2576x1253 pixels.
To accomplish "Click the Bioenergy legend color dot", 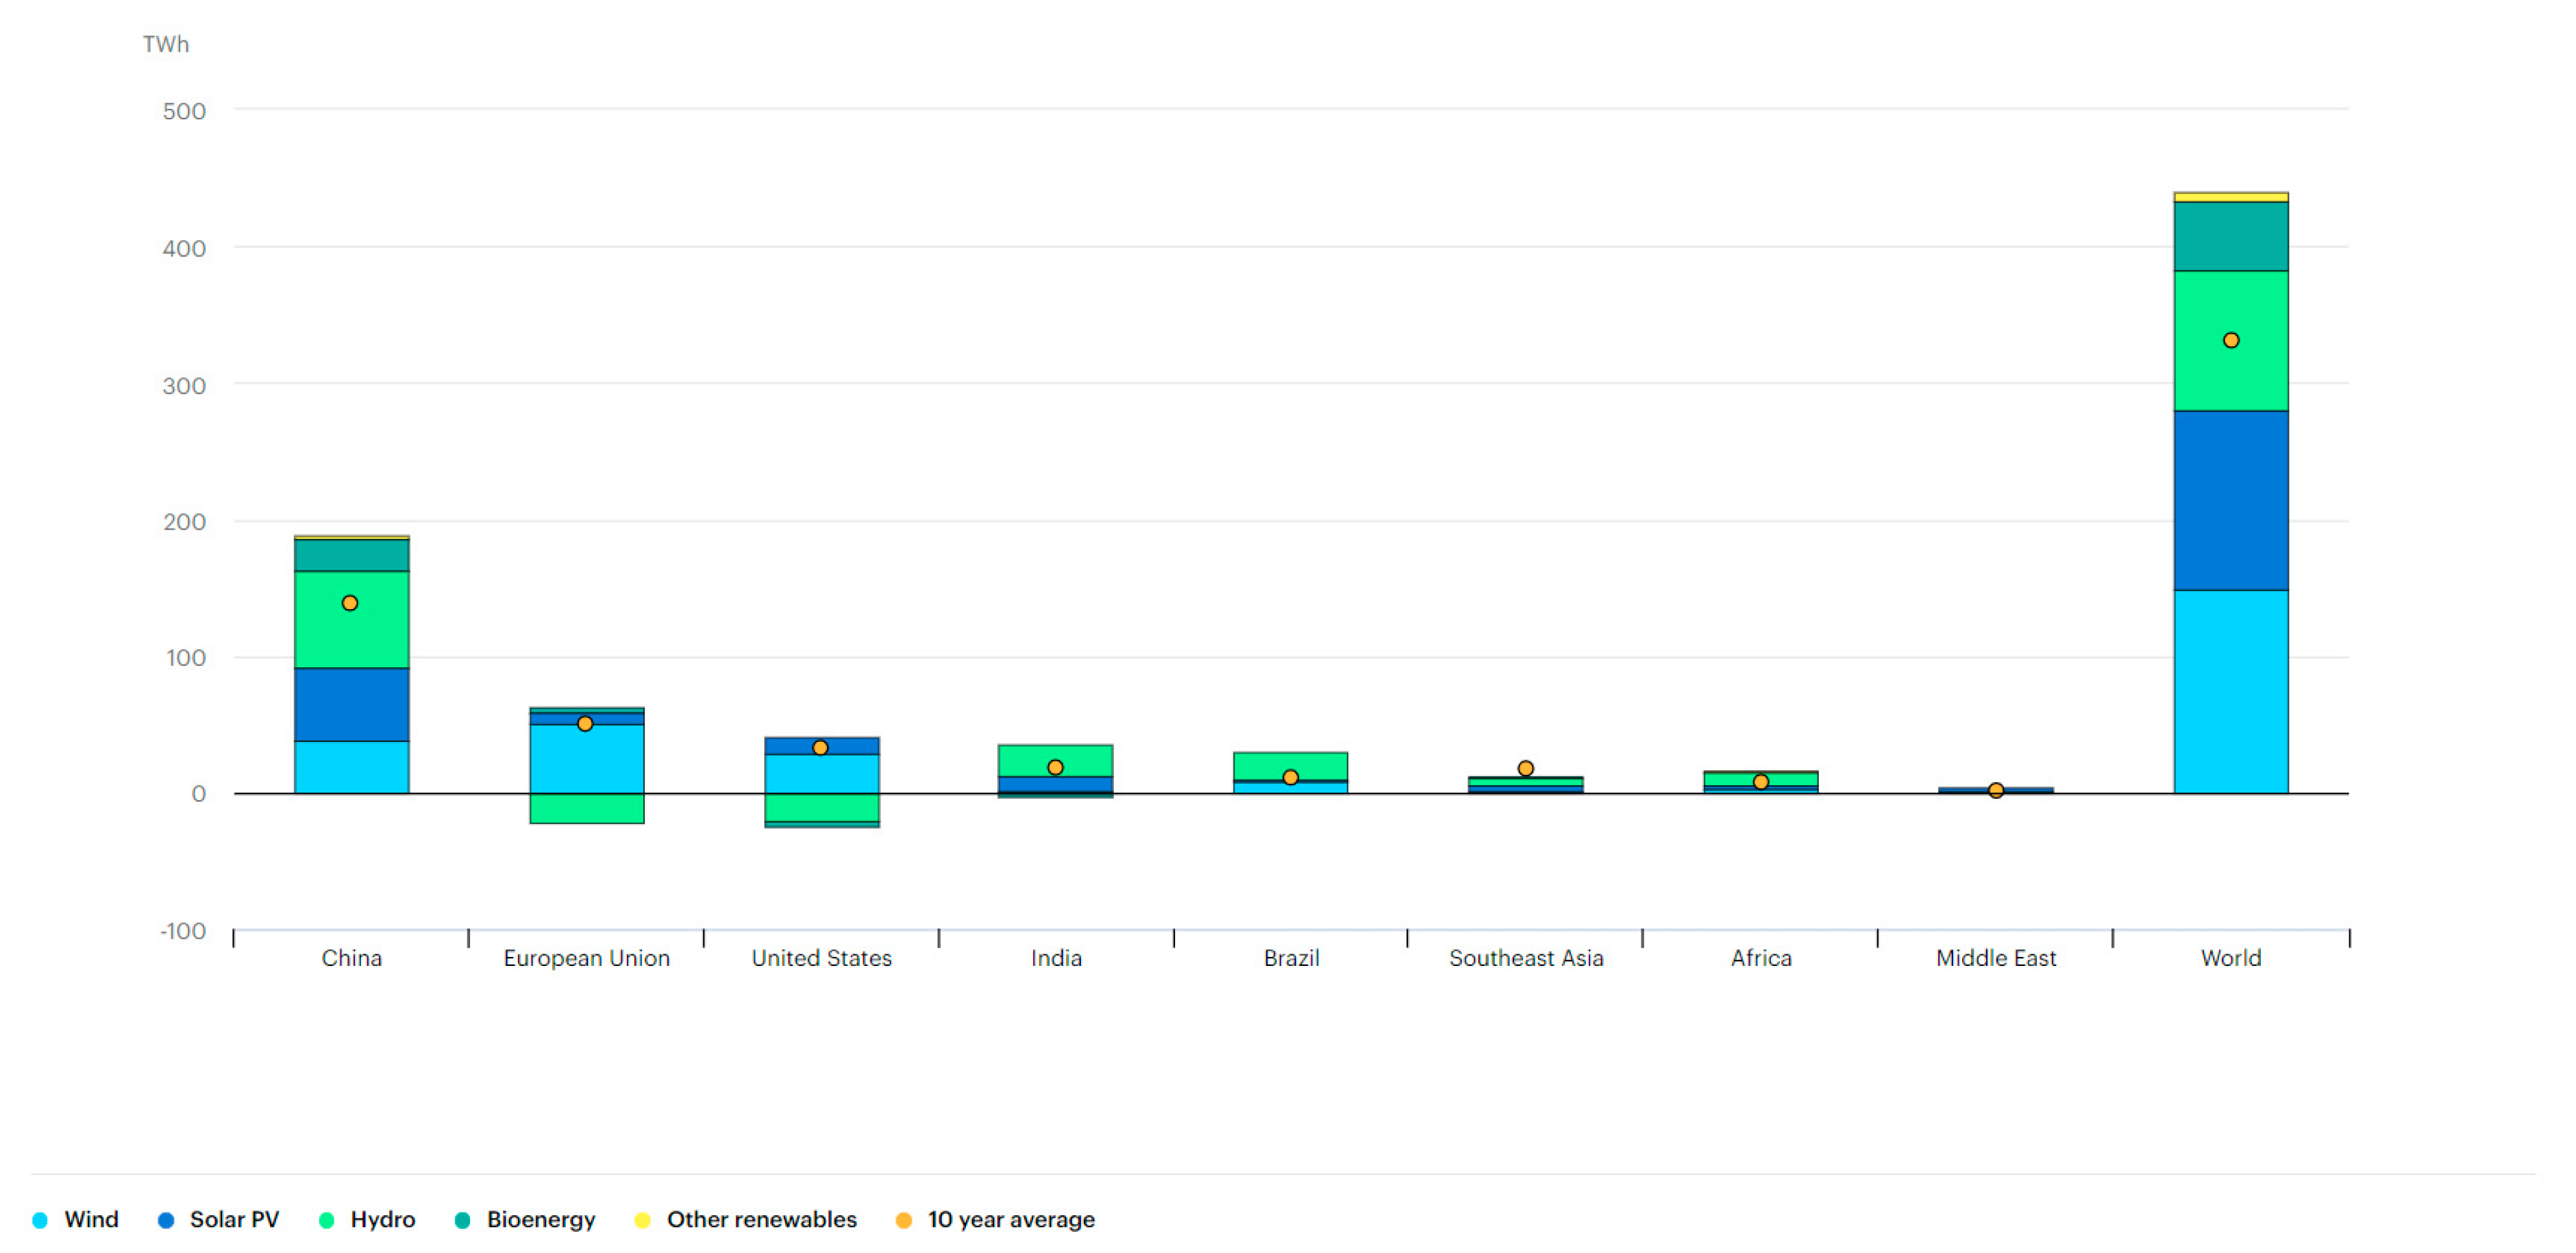I will 462,1219.
